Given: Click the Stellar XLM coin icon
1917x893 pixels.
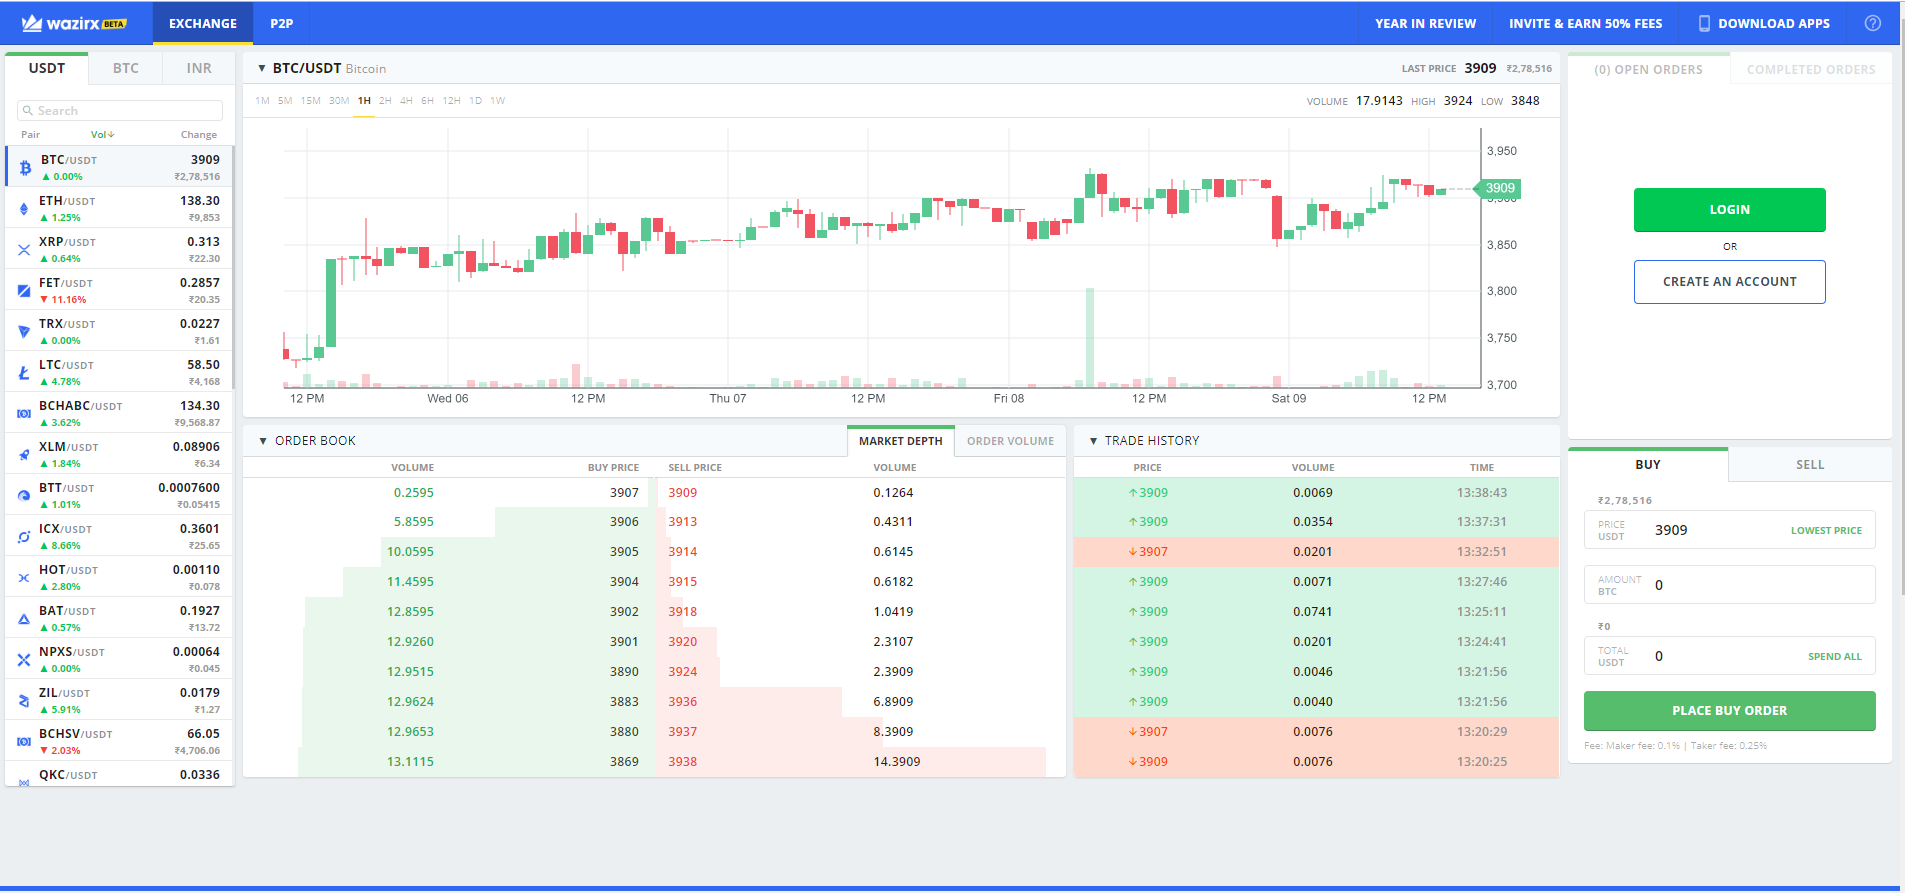Looking at the screenshot, I should pos(24,455).
